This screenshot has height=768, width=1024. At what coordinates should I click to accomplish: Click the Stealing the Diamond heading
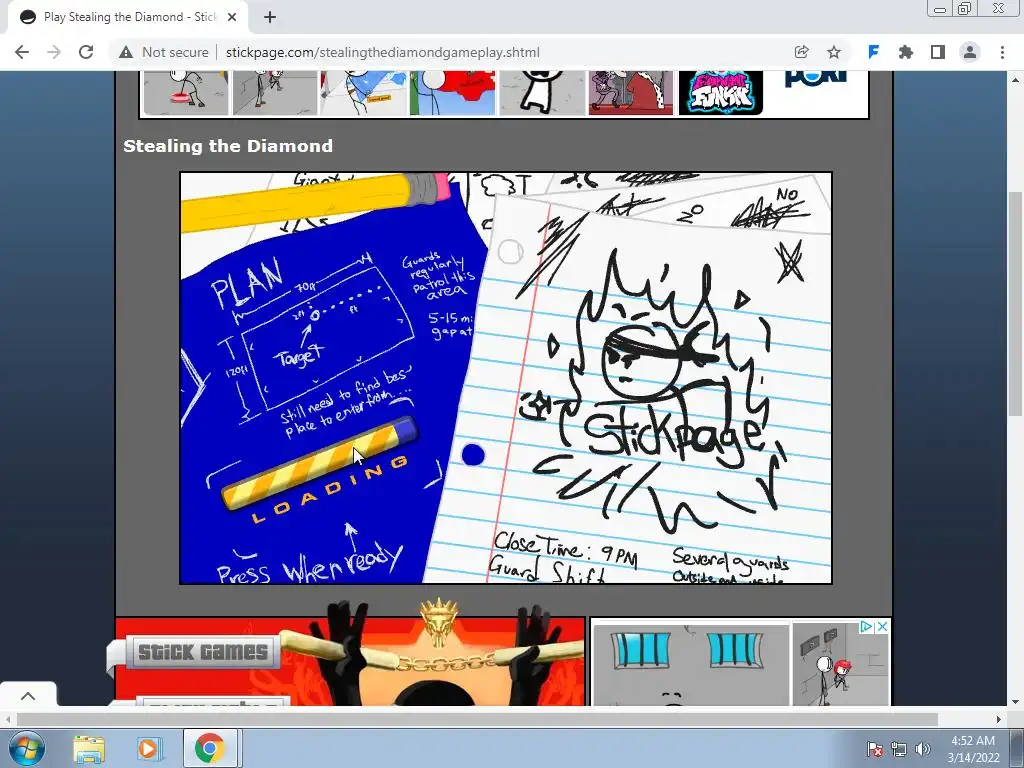click(x=228, y=146)
